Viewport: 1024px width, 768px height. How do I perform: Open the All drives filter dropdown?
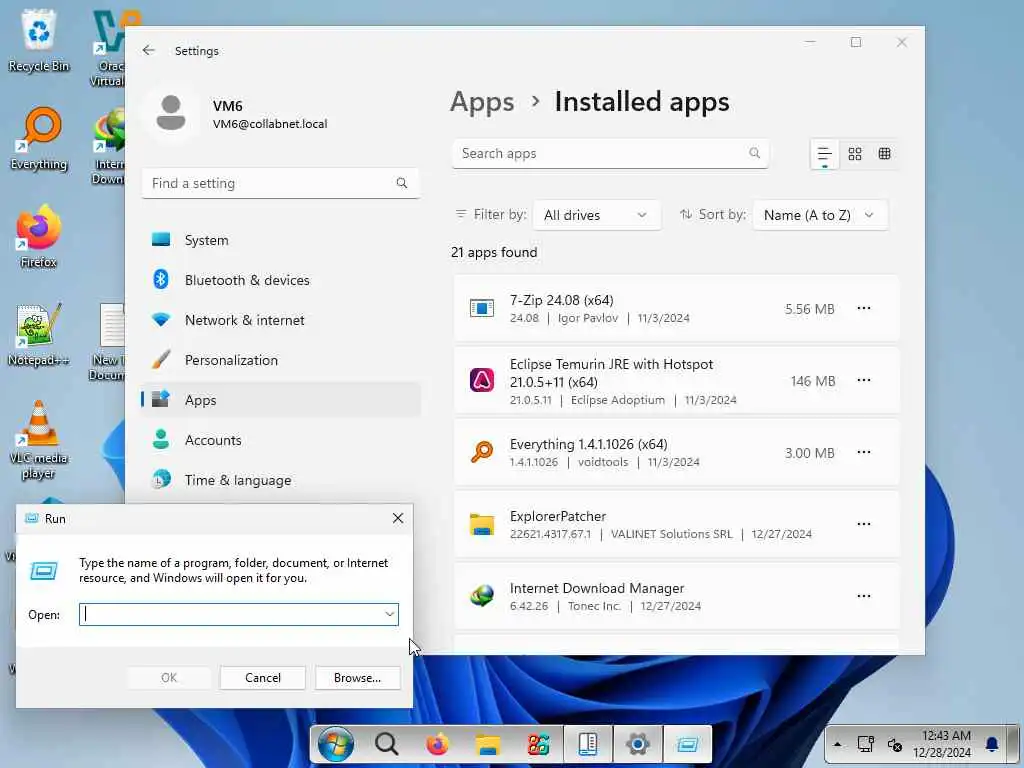click(596, 215)
